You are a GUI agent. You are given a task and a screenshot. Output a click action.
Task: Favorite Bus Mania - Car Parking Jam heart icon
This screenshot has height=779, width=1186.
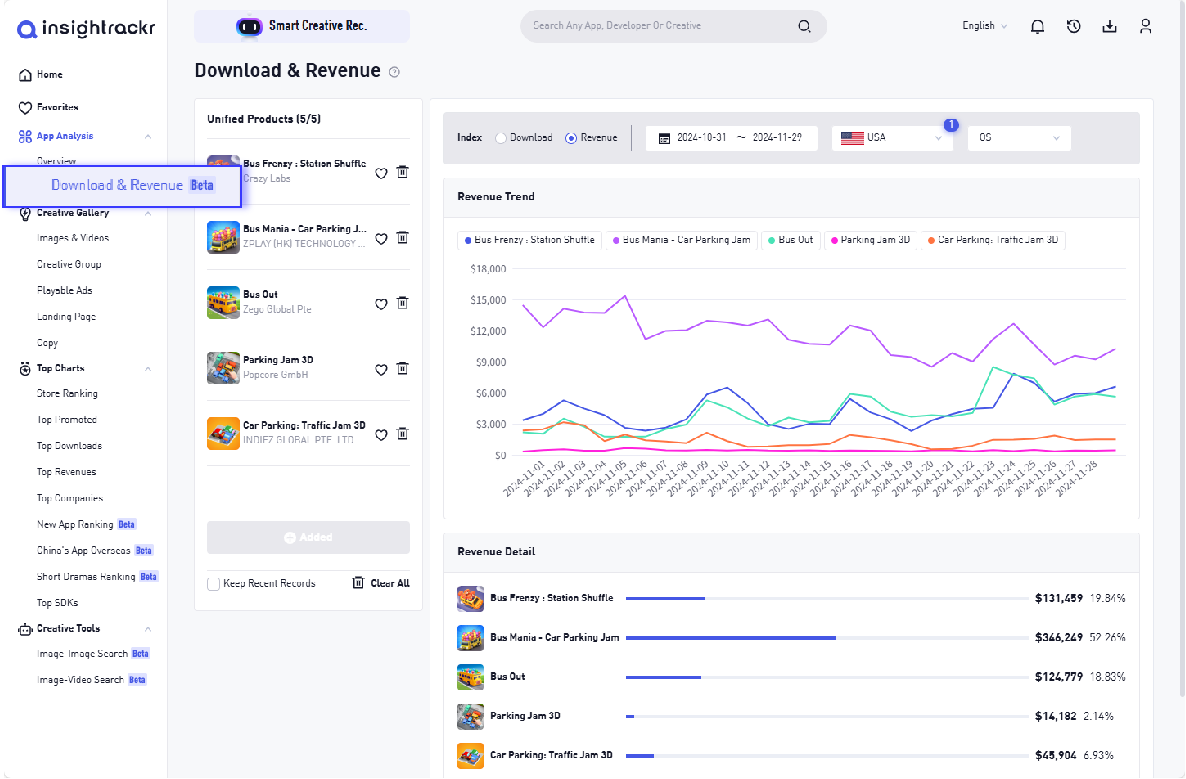pyautogui.click(x=381, y=239)
